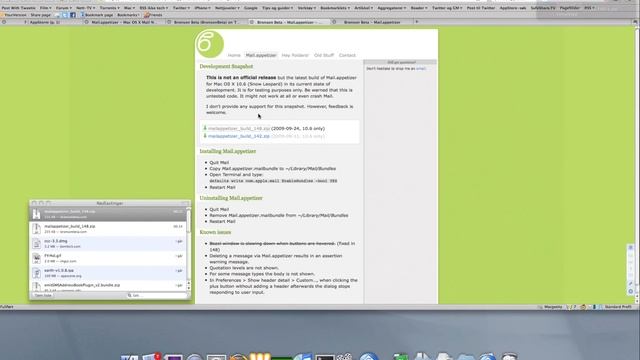The height and width of the screenshot is (360, 640).
Task: Select second mailappetizer_build_148.zip download row
Action: [108, 229]
